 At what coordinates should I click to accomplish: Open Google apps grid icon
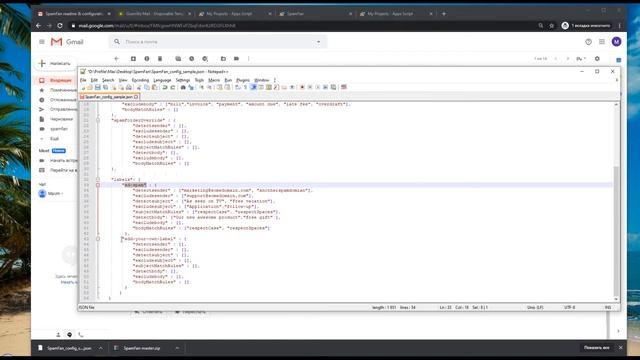click(602, 42)
